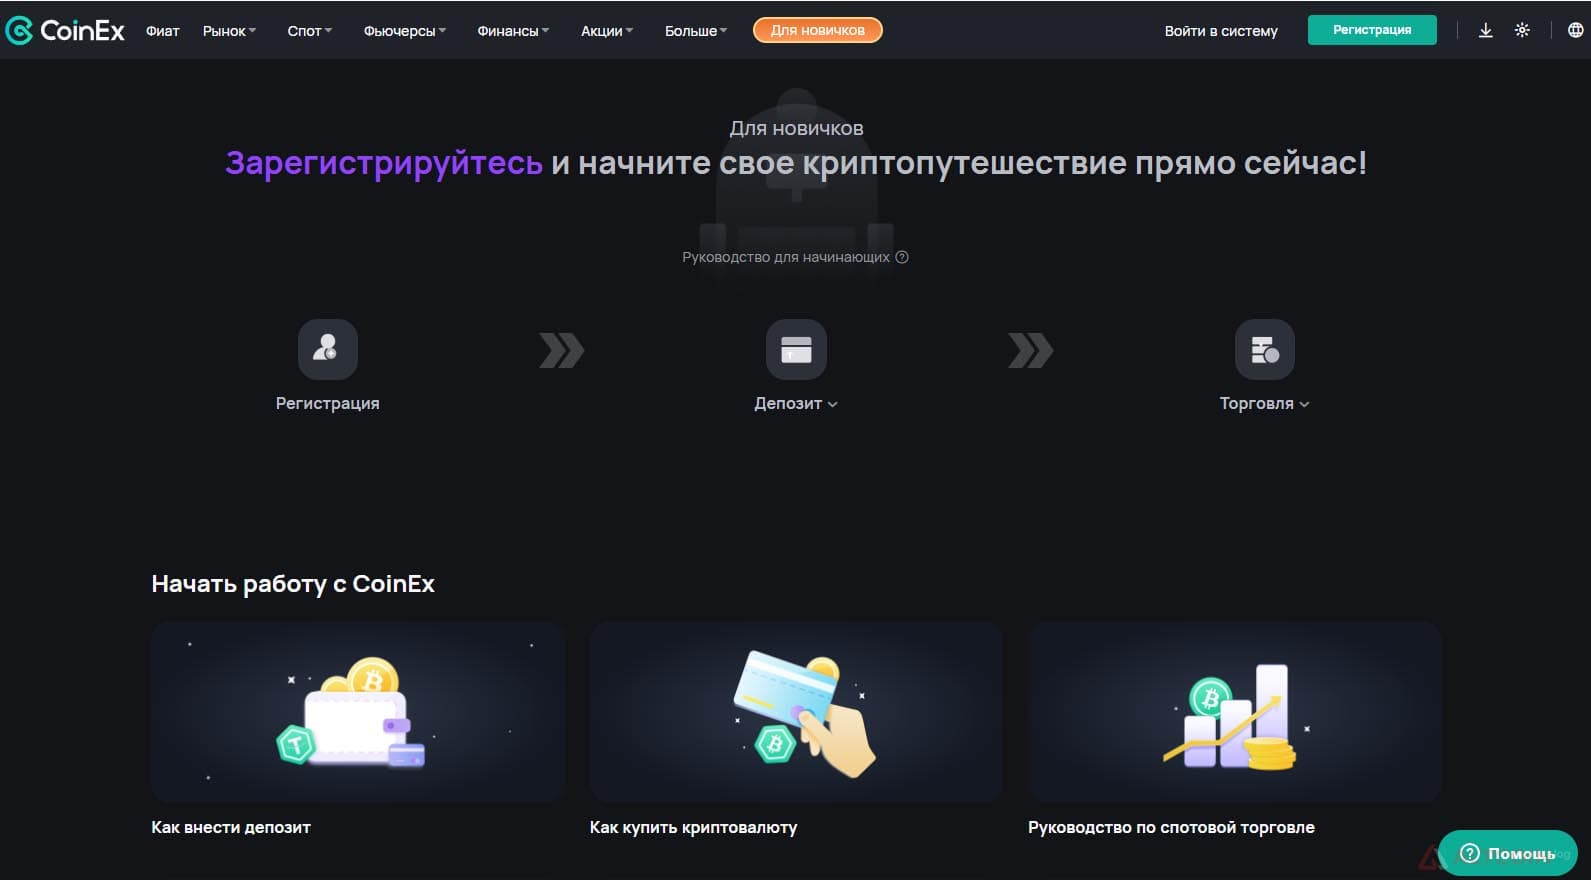Click the Торговля step icon
This screenshot has height=880, width=1591.
click(1264, 349)
